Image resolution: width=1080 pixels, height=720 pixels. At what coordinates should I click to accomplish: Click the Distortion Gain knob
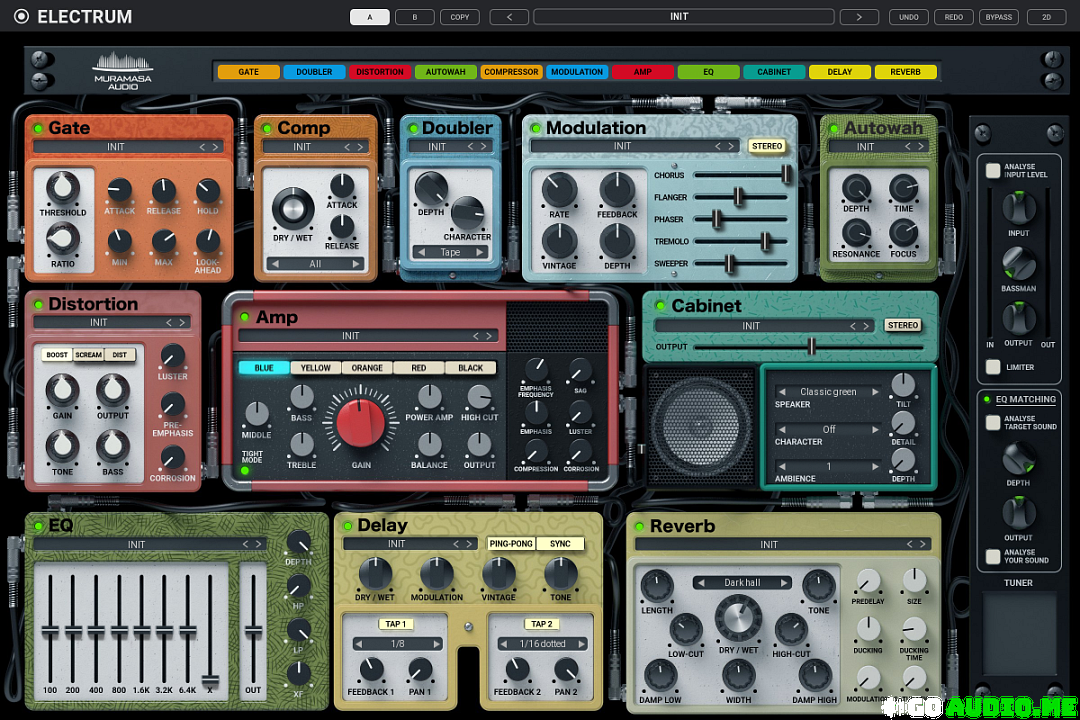point(63,391)
